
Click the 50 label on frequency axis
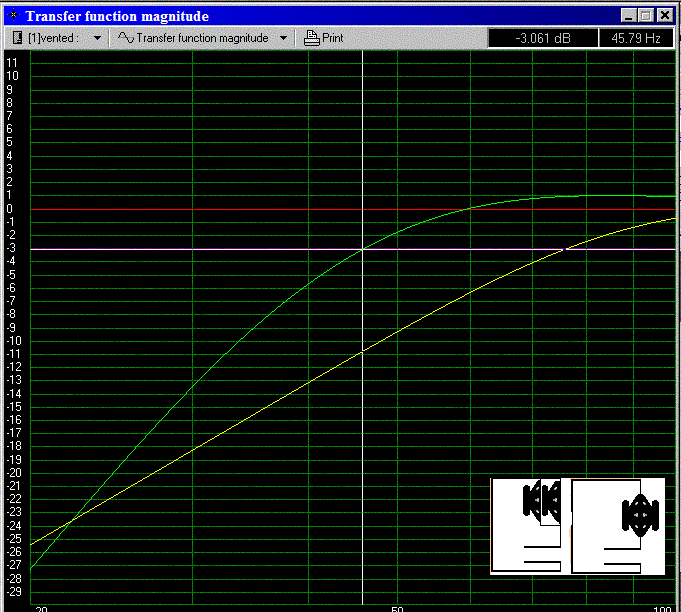pyautogui.click(x=397, y=609)
